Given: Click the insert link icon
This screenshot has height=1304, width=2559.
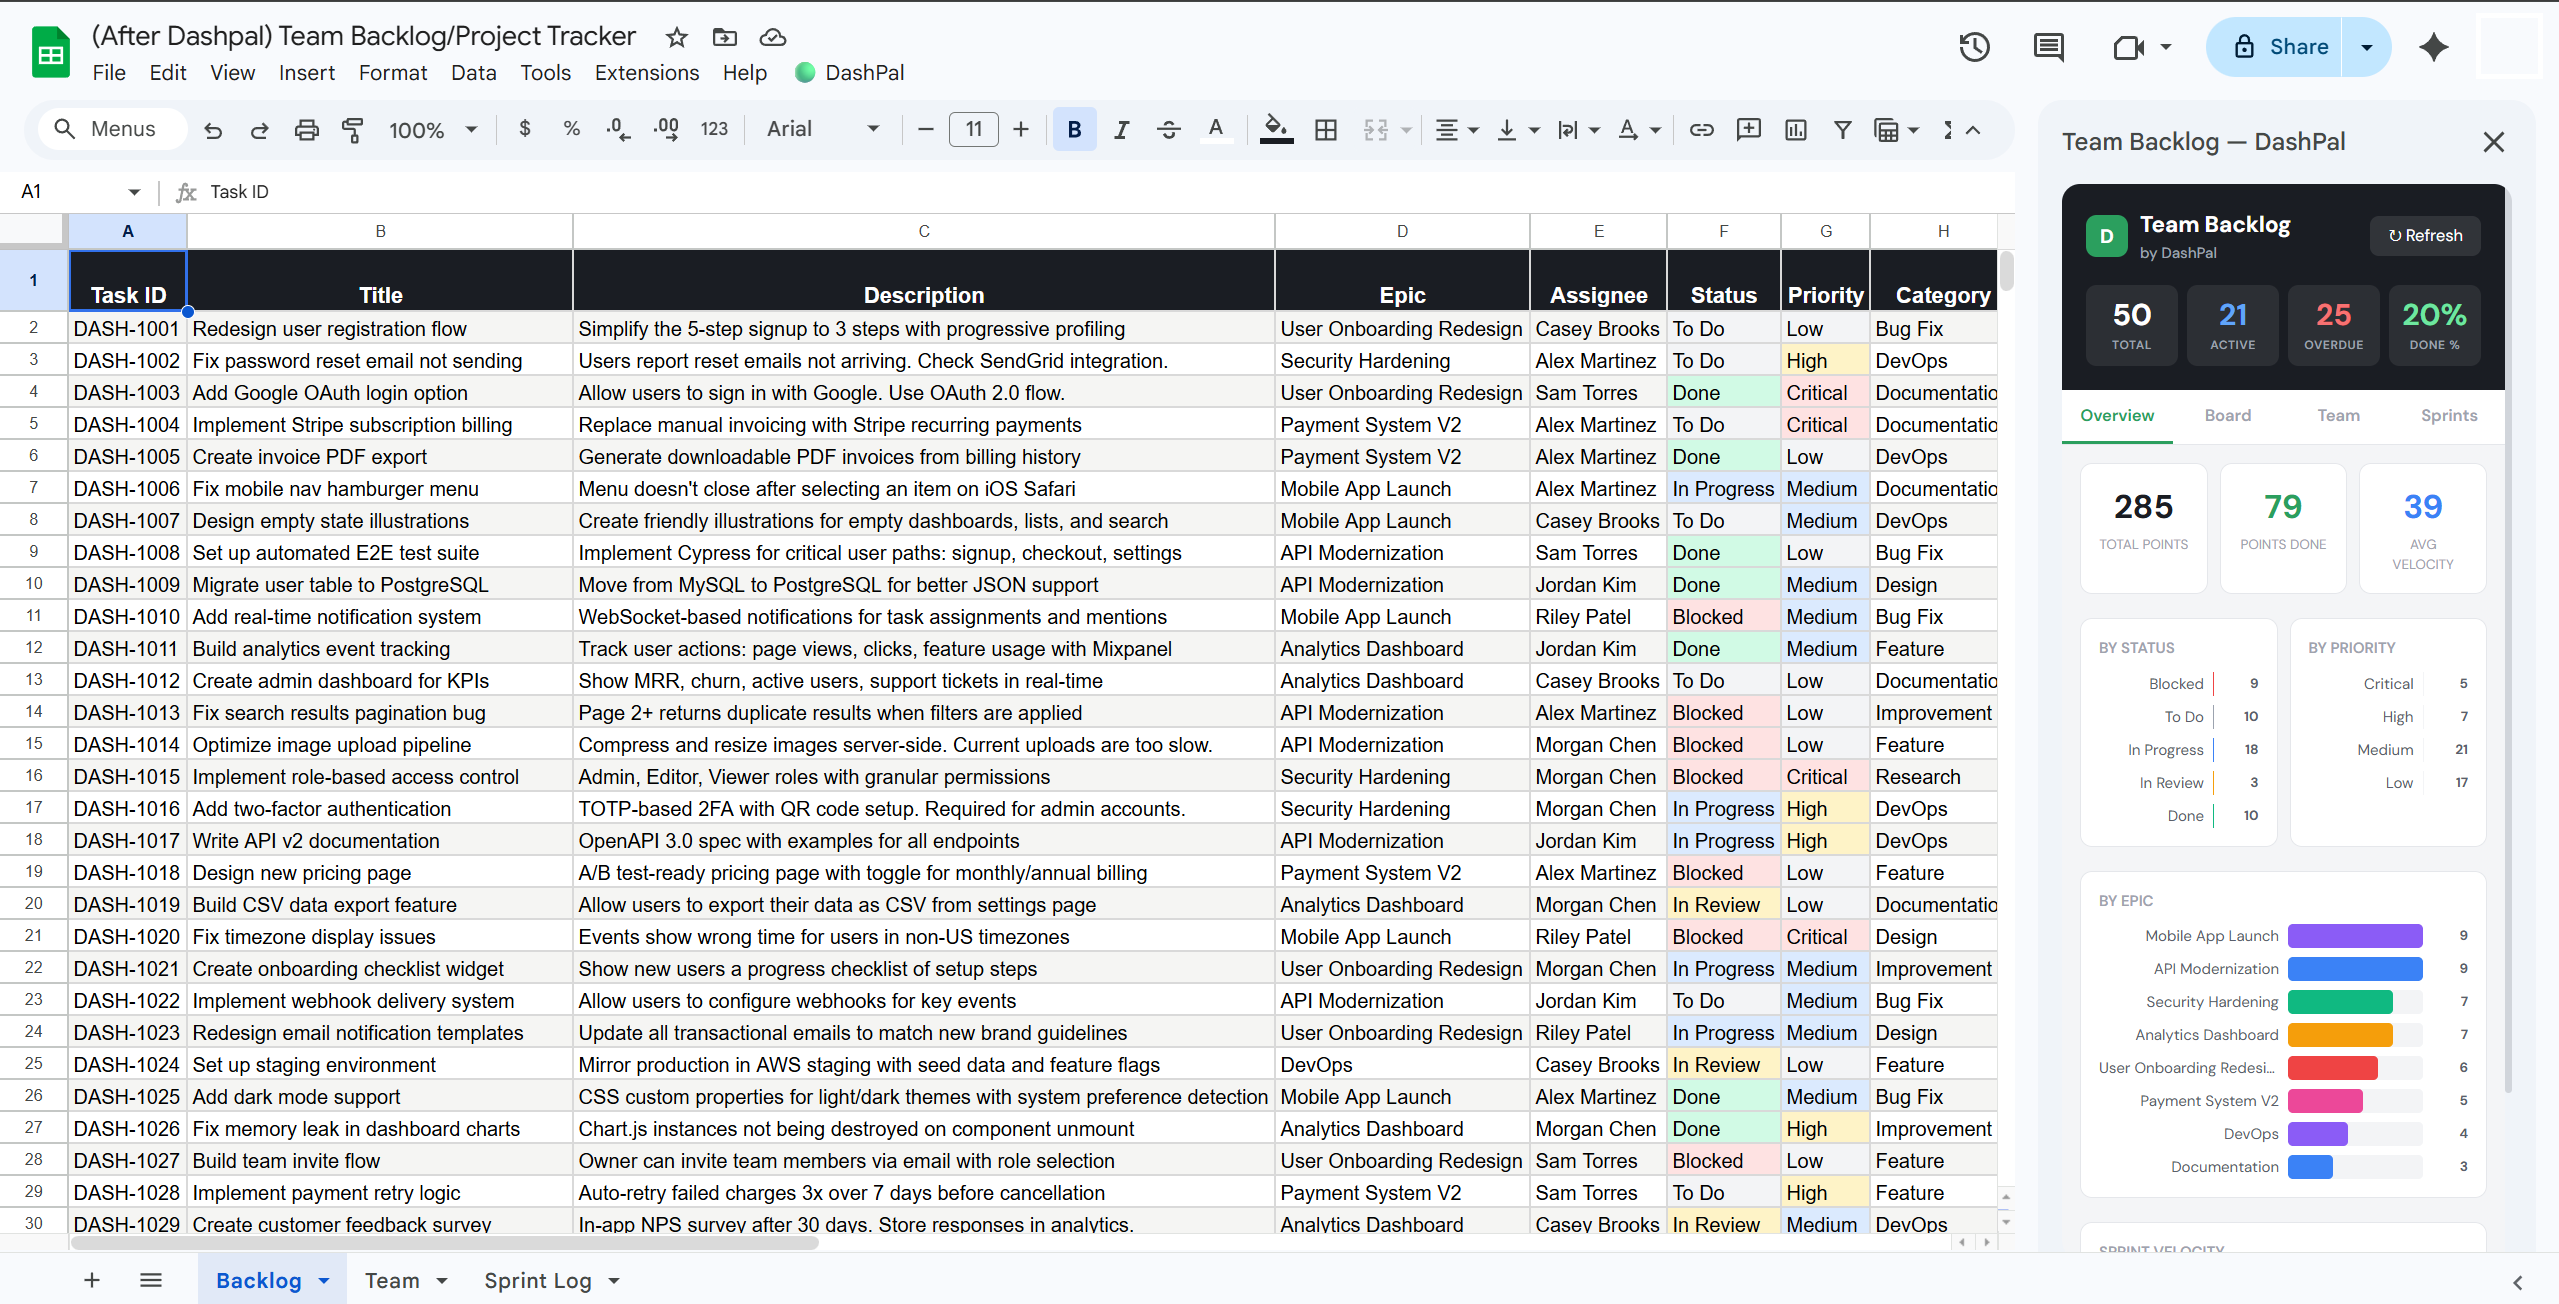Looking at the screenshot, I should point(1701,130).
